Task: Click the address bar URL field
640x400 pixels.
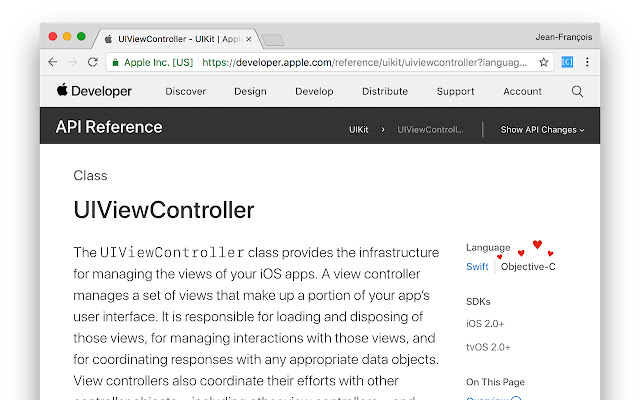Action: 360,62
